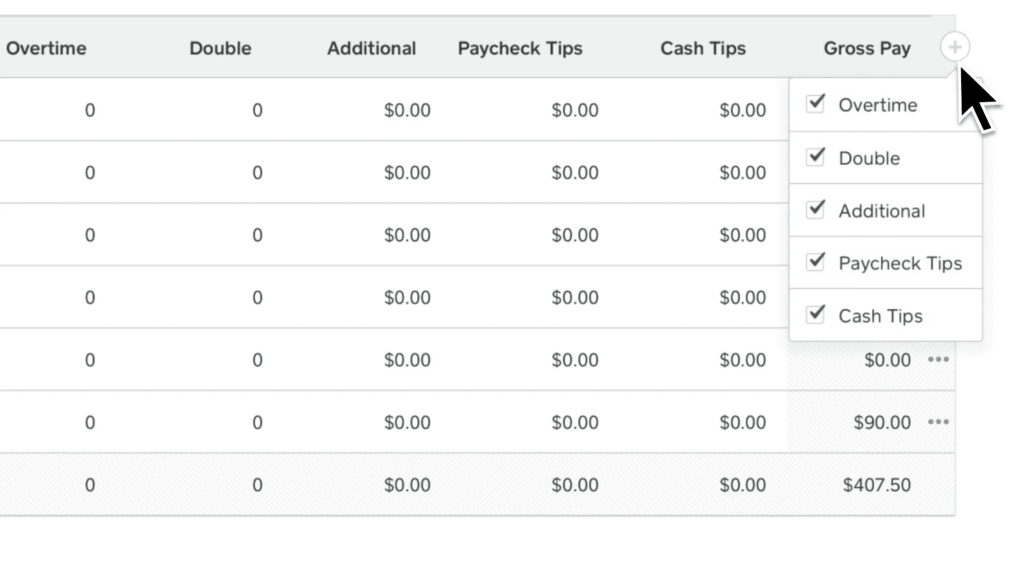Uncheck the Double column checkbox
This screenshot has height=568, width=1024.
816,157
